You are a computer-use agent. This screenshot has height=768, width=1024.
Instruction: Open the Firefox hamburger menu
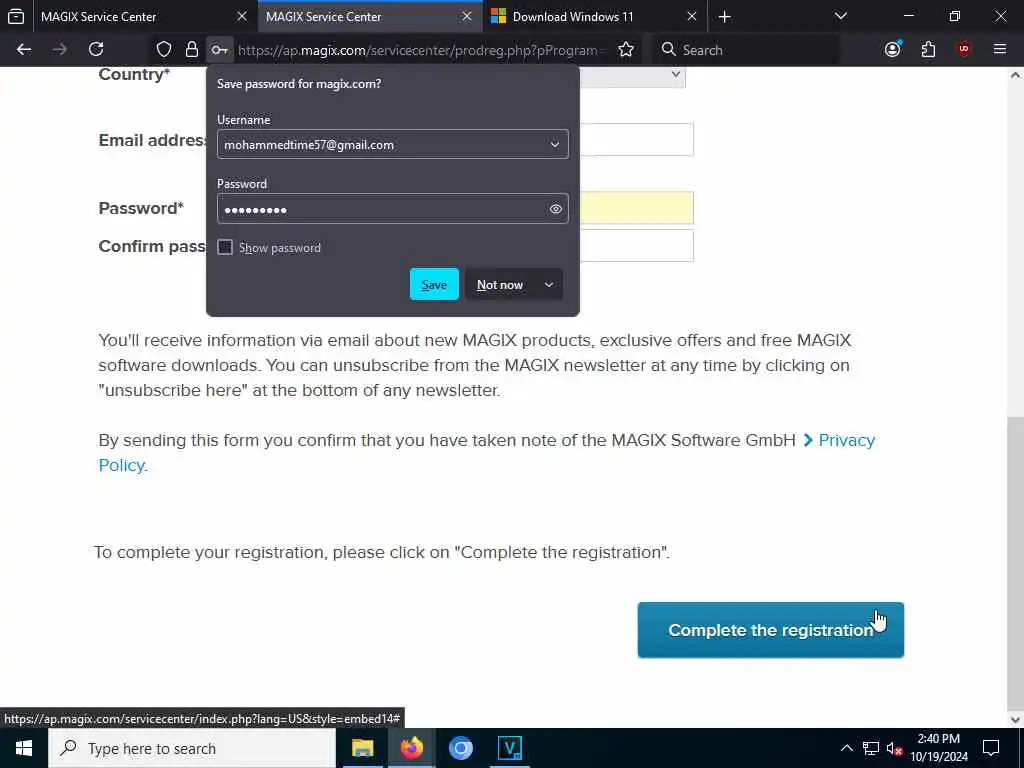pyautogui.click(x=1000, y=50)
